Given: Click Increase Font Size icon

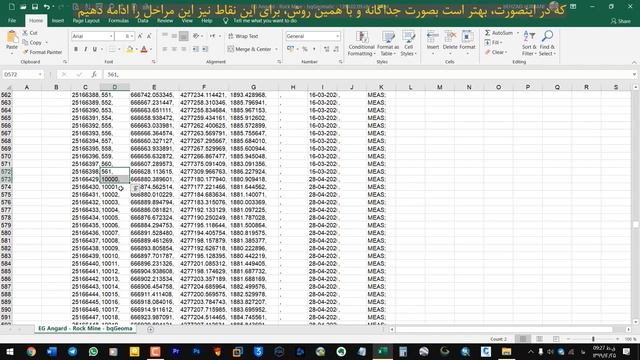Looking at the screenshot, I should [140, 36].
